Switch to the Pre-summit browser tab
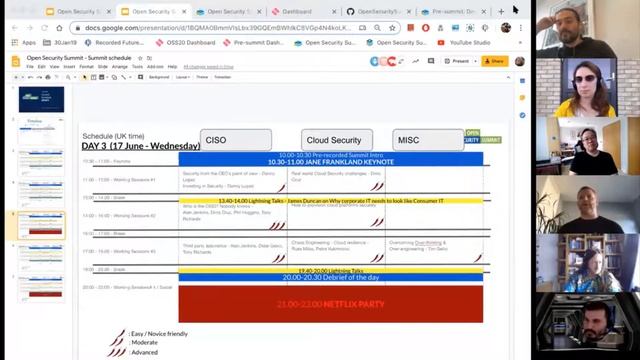The width and height of the screenshot is (640, 360). (x=454, y=11)
